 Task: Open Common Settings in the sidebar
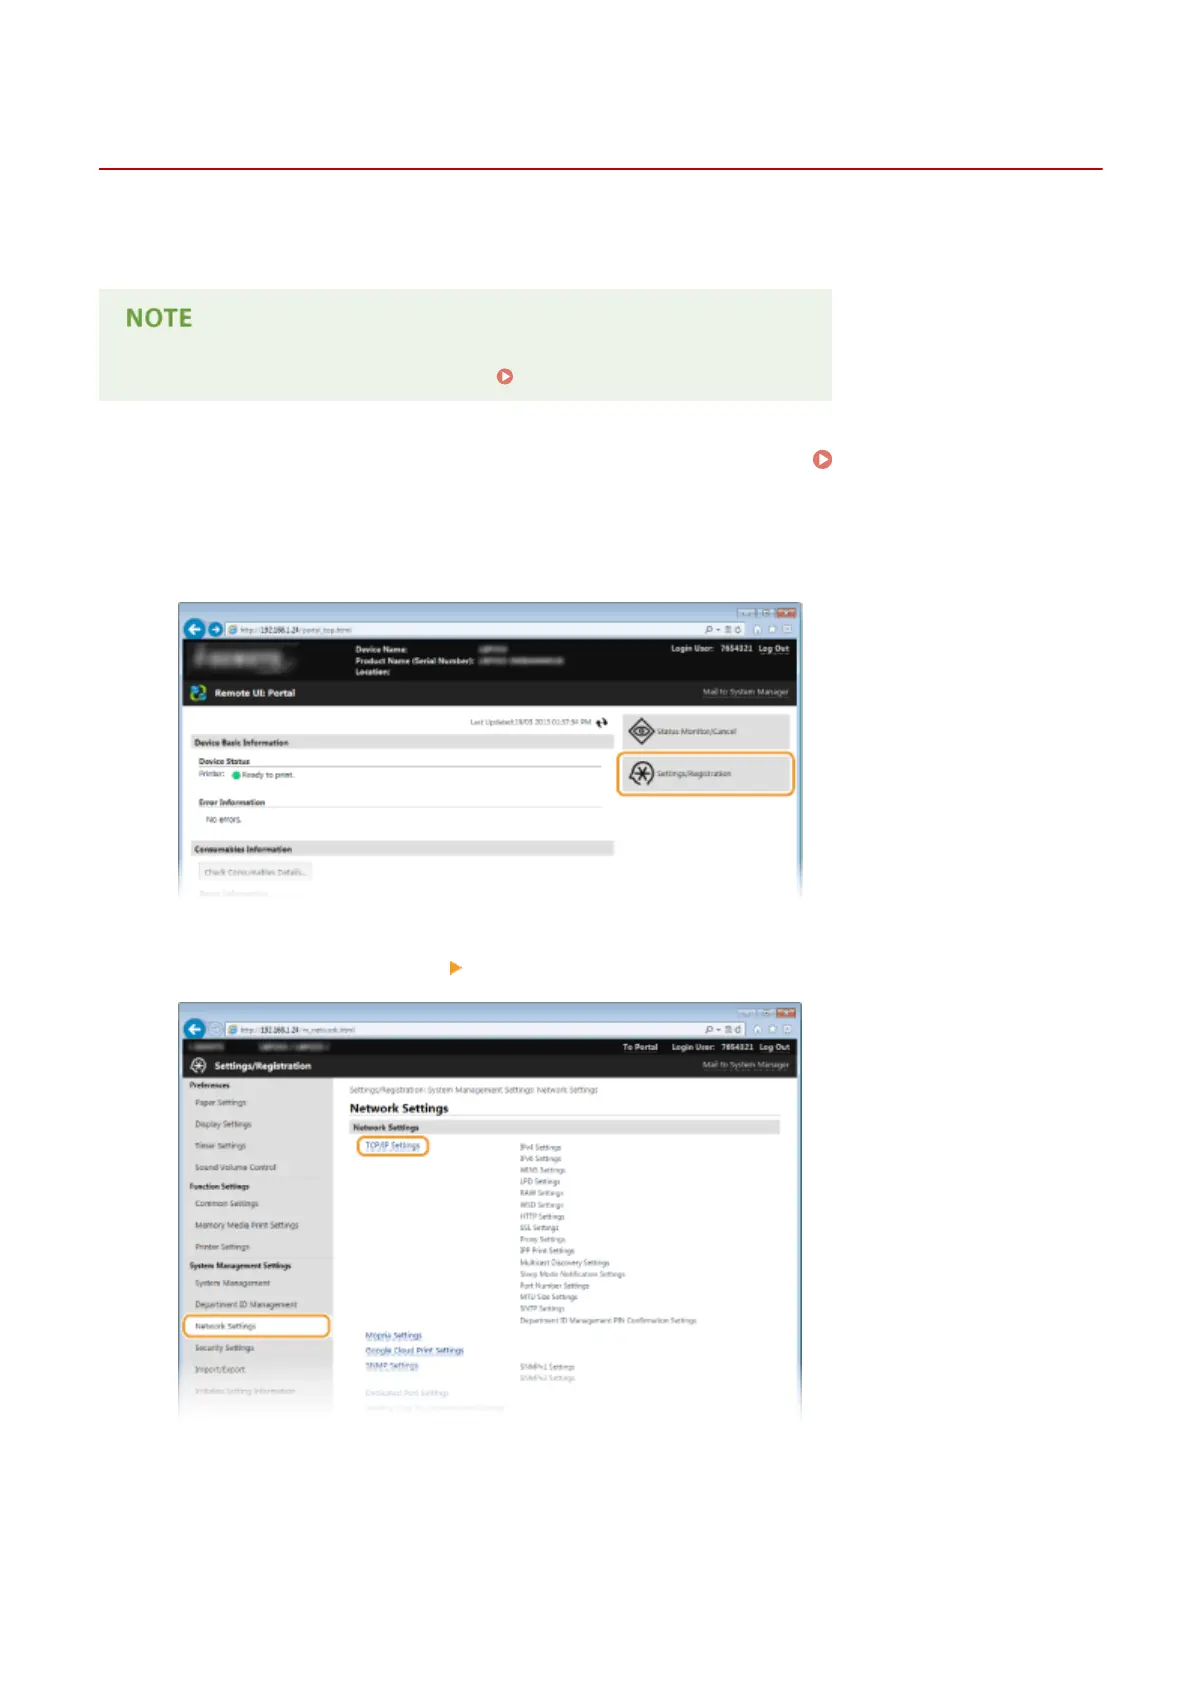click(x=226, y=1204)
